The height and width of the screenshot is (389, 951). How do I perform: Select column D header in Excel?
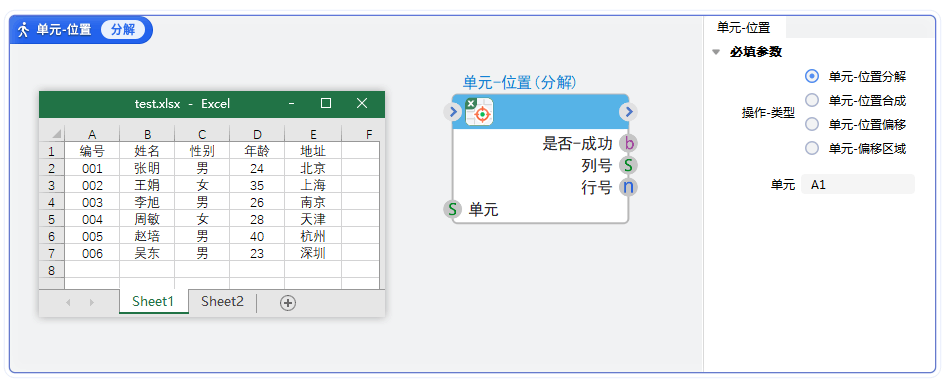coord(257,134)
